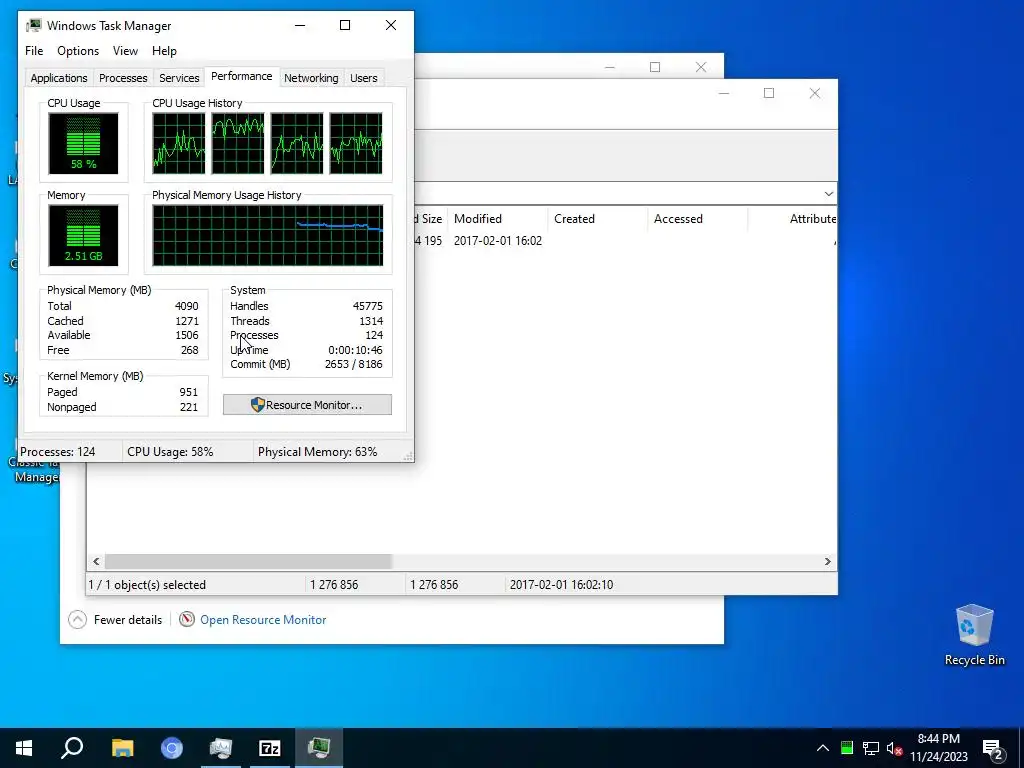Click 'Physical Memory: 63%' in status bar

click(x=317, y=452)
